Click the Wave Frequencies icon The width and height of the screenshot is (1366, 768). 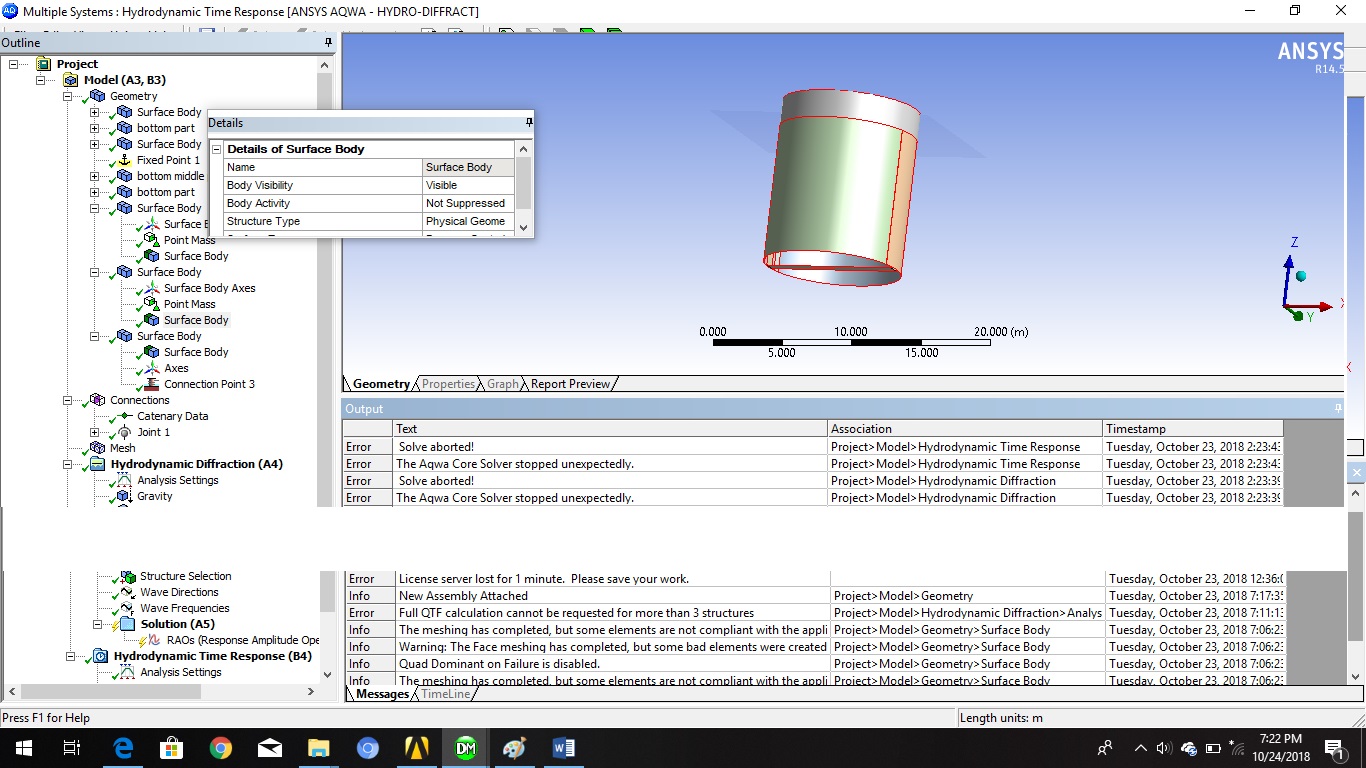127,608
